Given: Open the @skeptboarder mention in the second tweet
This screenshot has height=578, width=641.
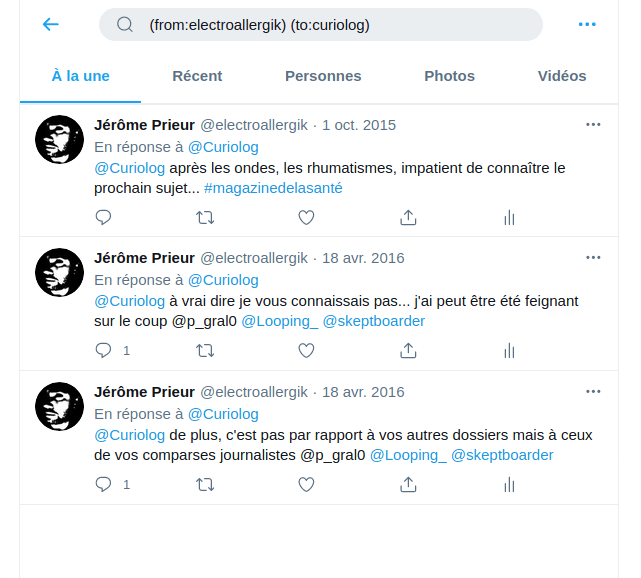Looking at the screenshot, I should pyautogui.click(x=374, y=321).
